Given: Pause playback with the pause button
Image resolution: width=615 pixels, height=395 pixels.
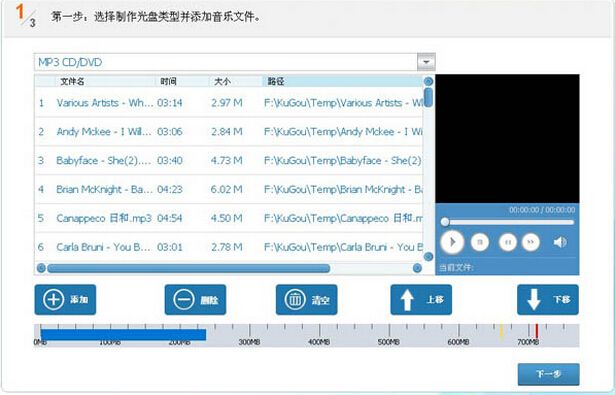Looking at the screenshot, I should [508, 242].
